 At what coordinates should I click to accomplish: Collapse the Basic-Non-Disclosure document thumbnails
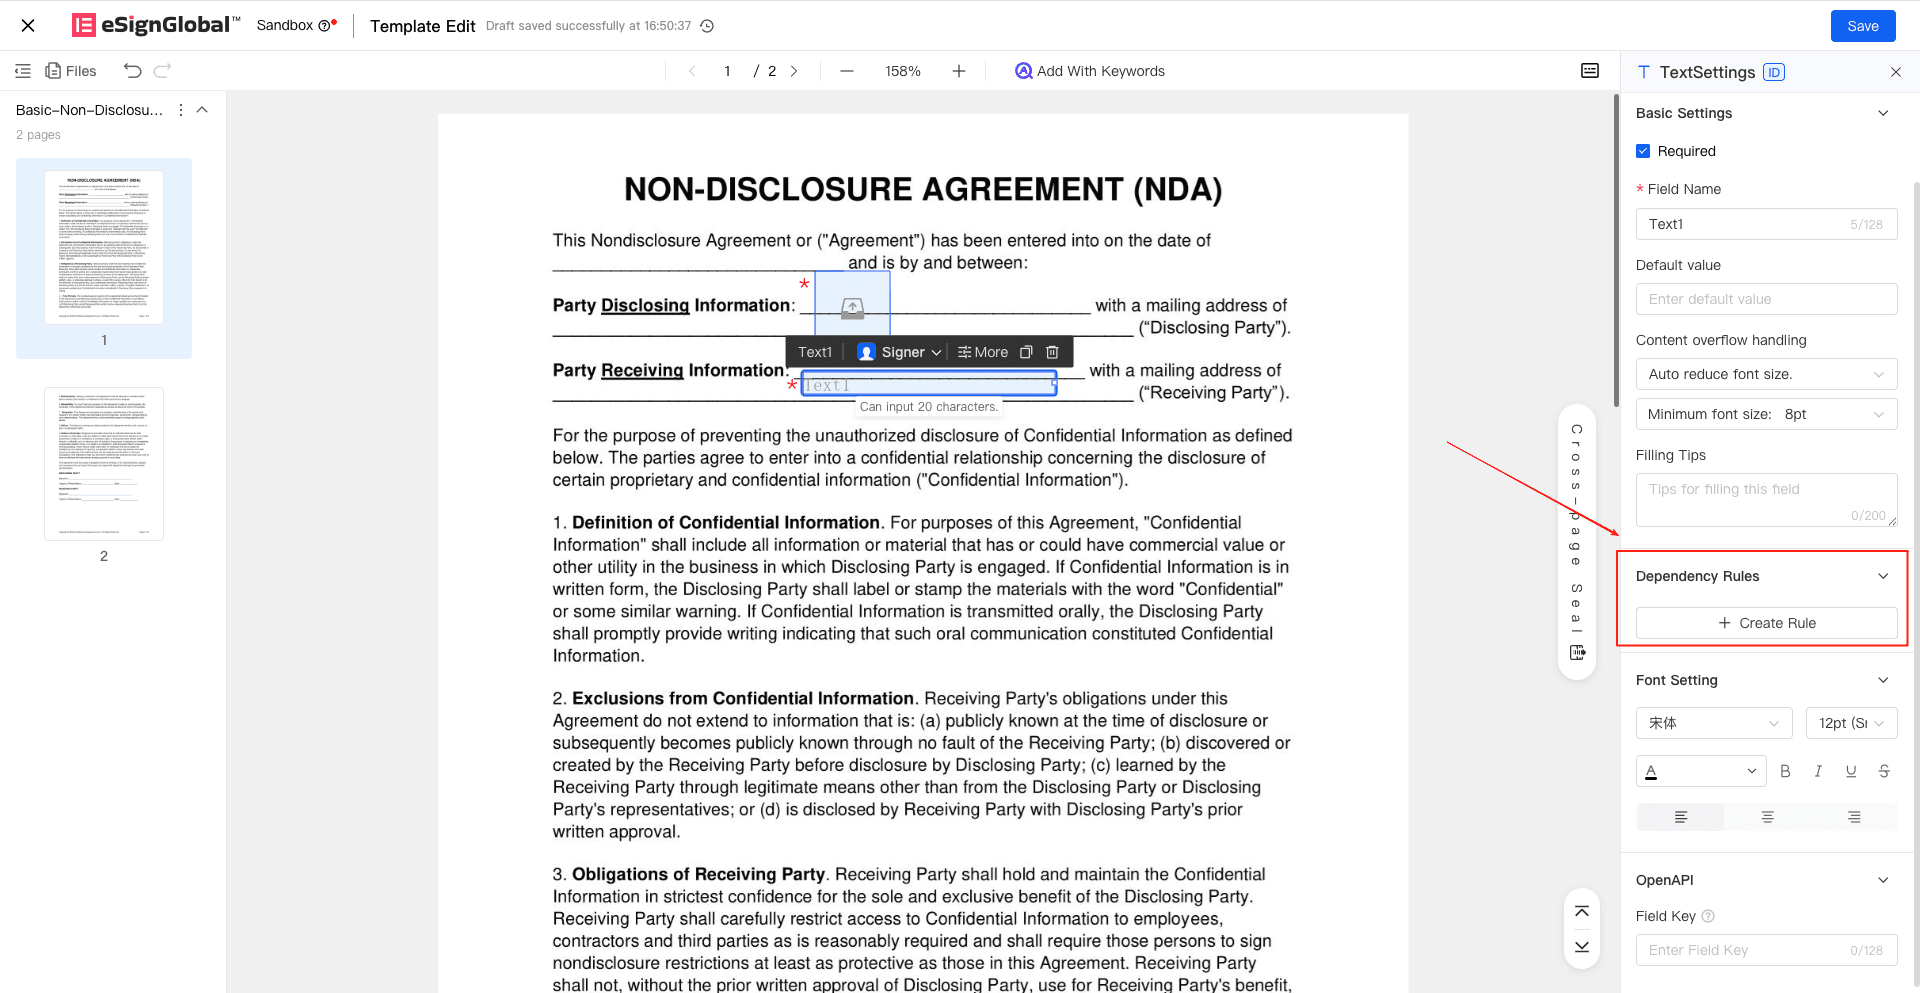(x=202, y=110)
